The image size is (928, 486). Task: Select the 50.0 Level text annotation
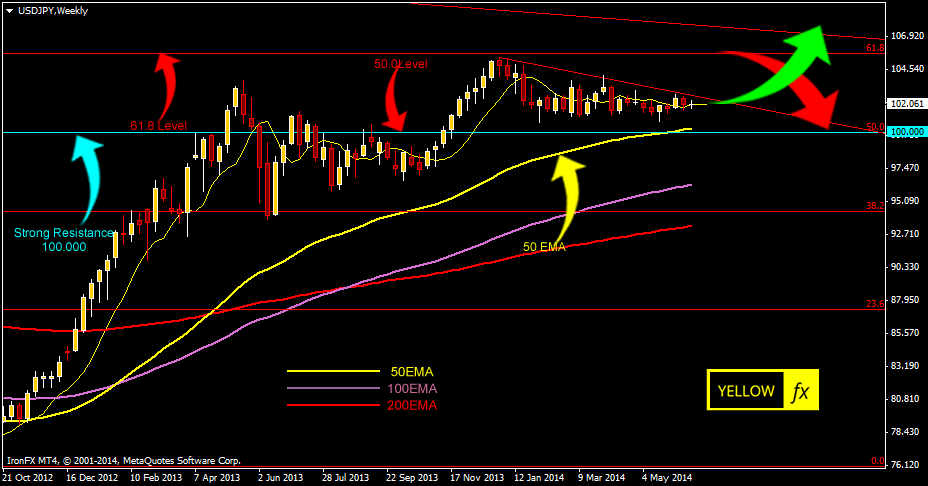(x=400, y=64)
